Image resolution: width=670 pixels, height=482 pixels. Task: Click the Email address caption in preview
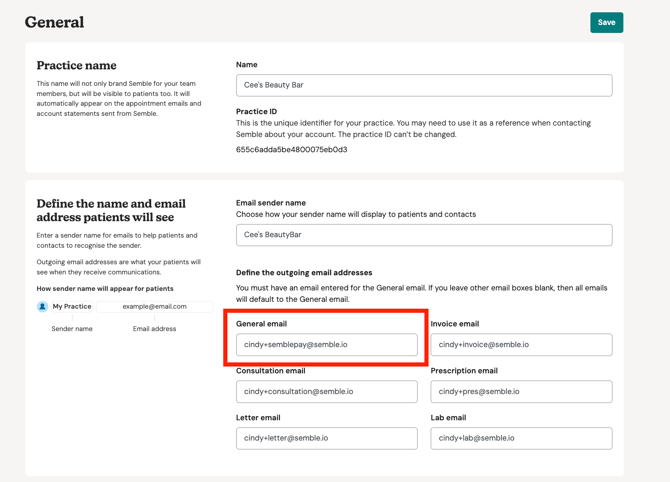(154, 329)
